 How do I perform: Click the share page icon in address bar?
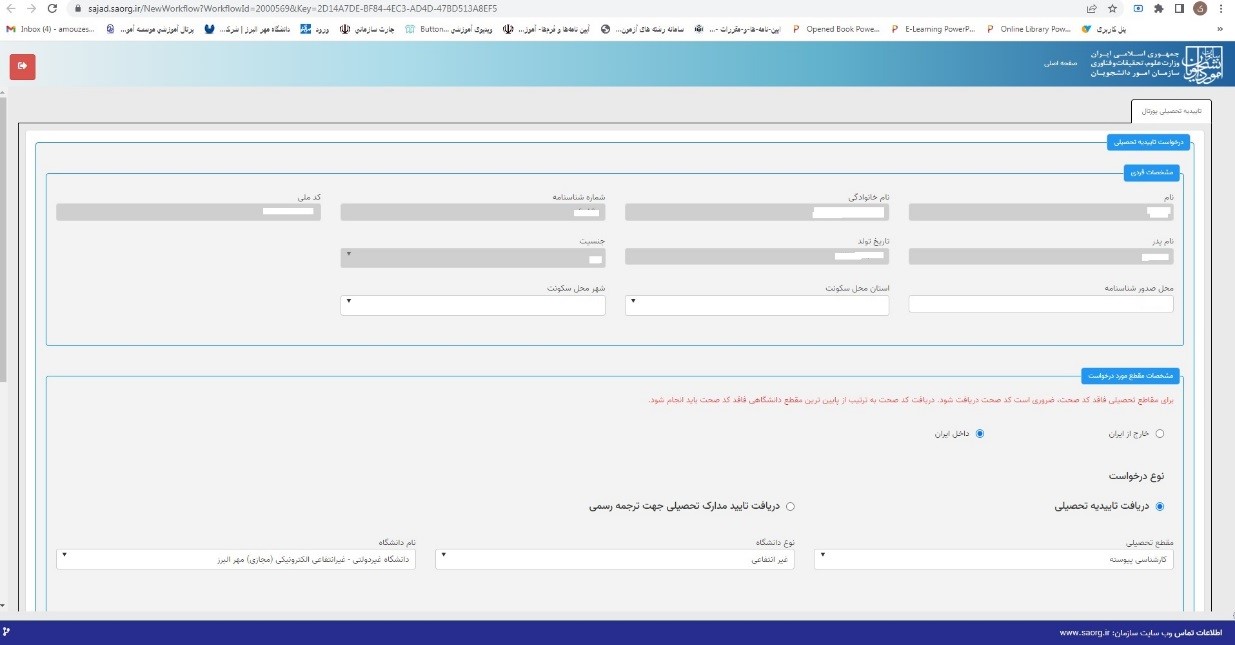(x=1092, y=8)
